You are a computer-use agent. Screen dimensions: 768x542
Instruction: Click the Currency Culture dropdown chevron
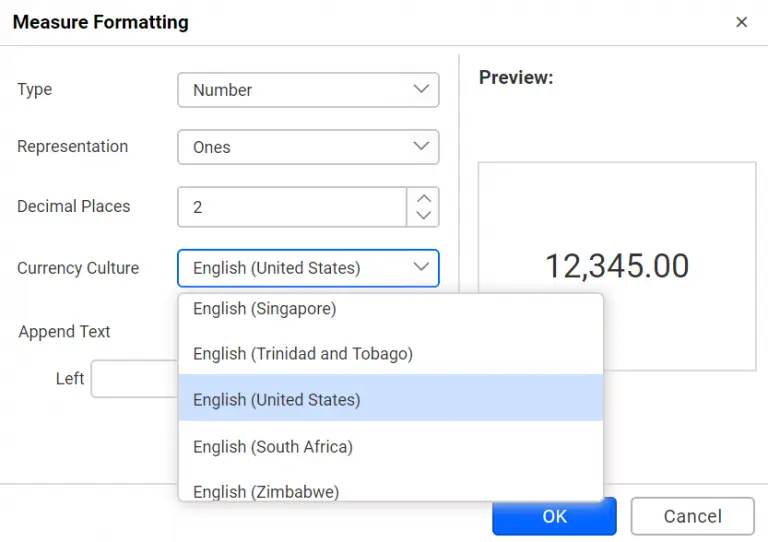(421, 267)
